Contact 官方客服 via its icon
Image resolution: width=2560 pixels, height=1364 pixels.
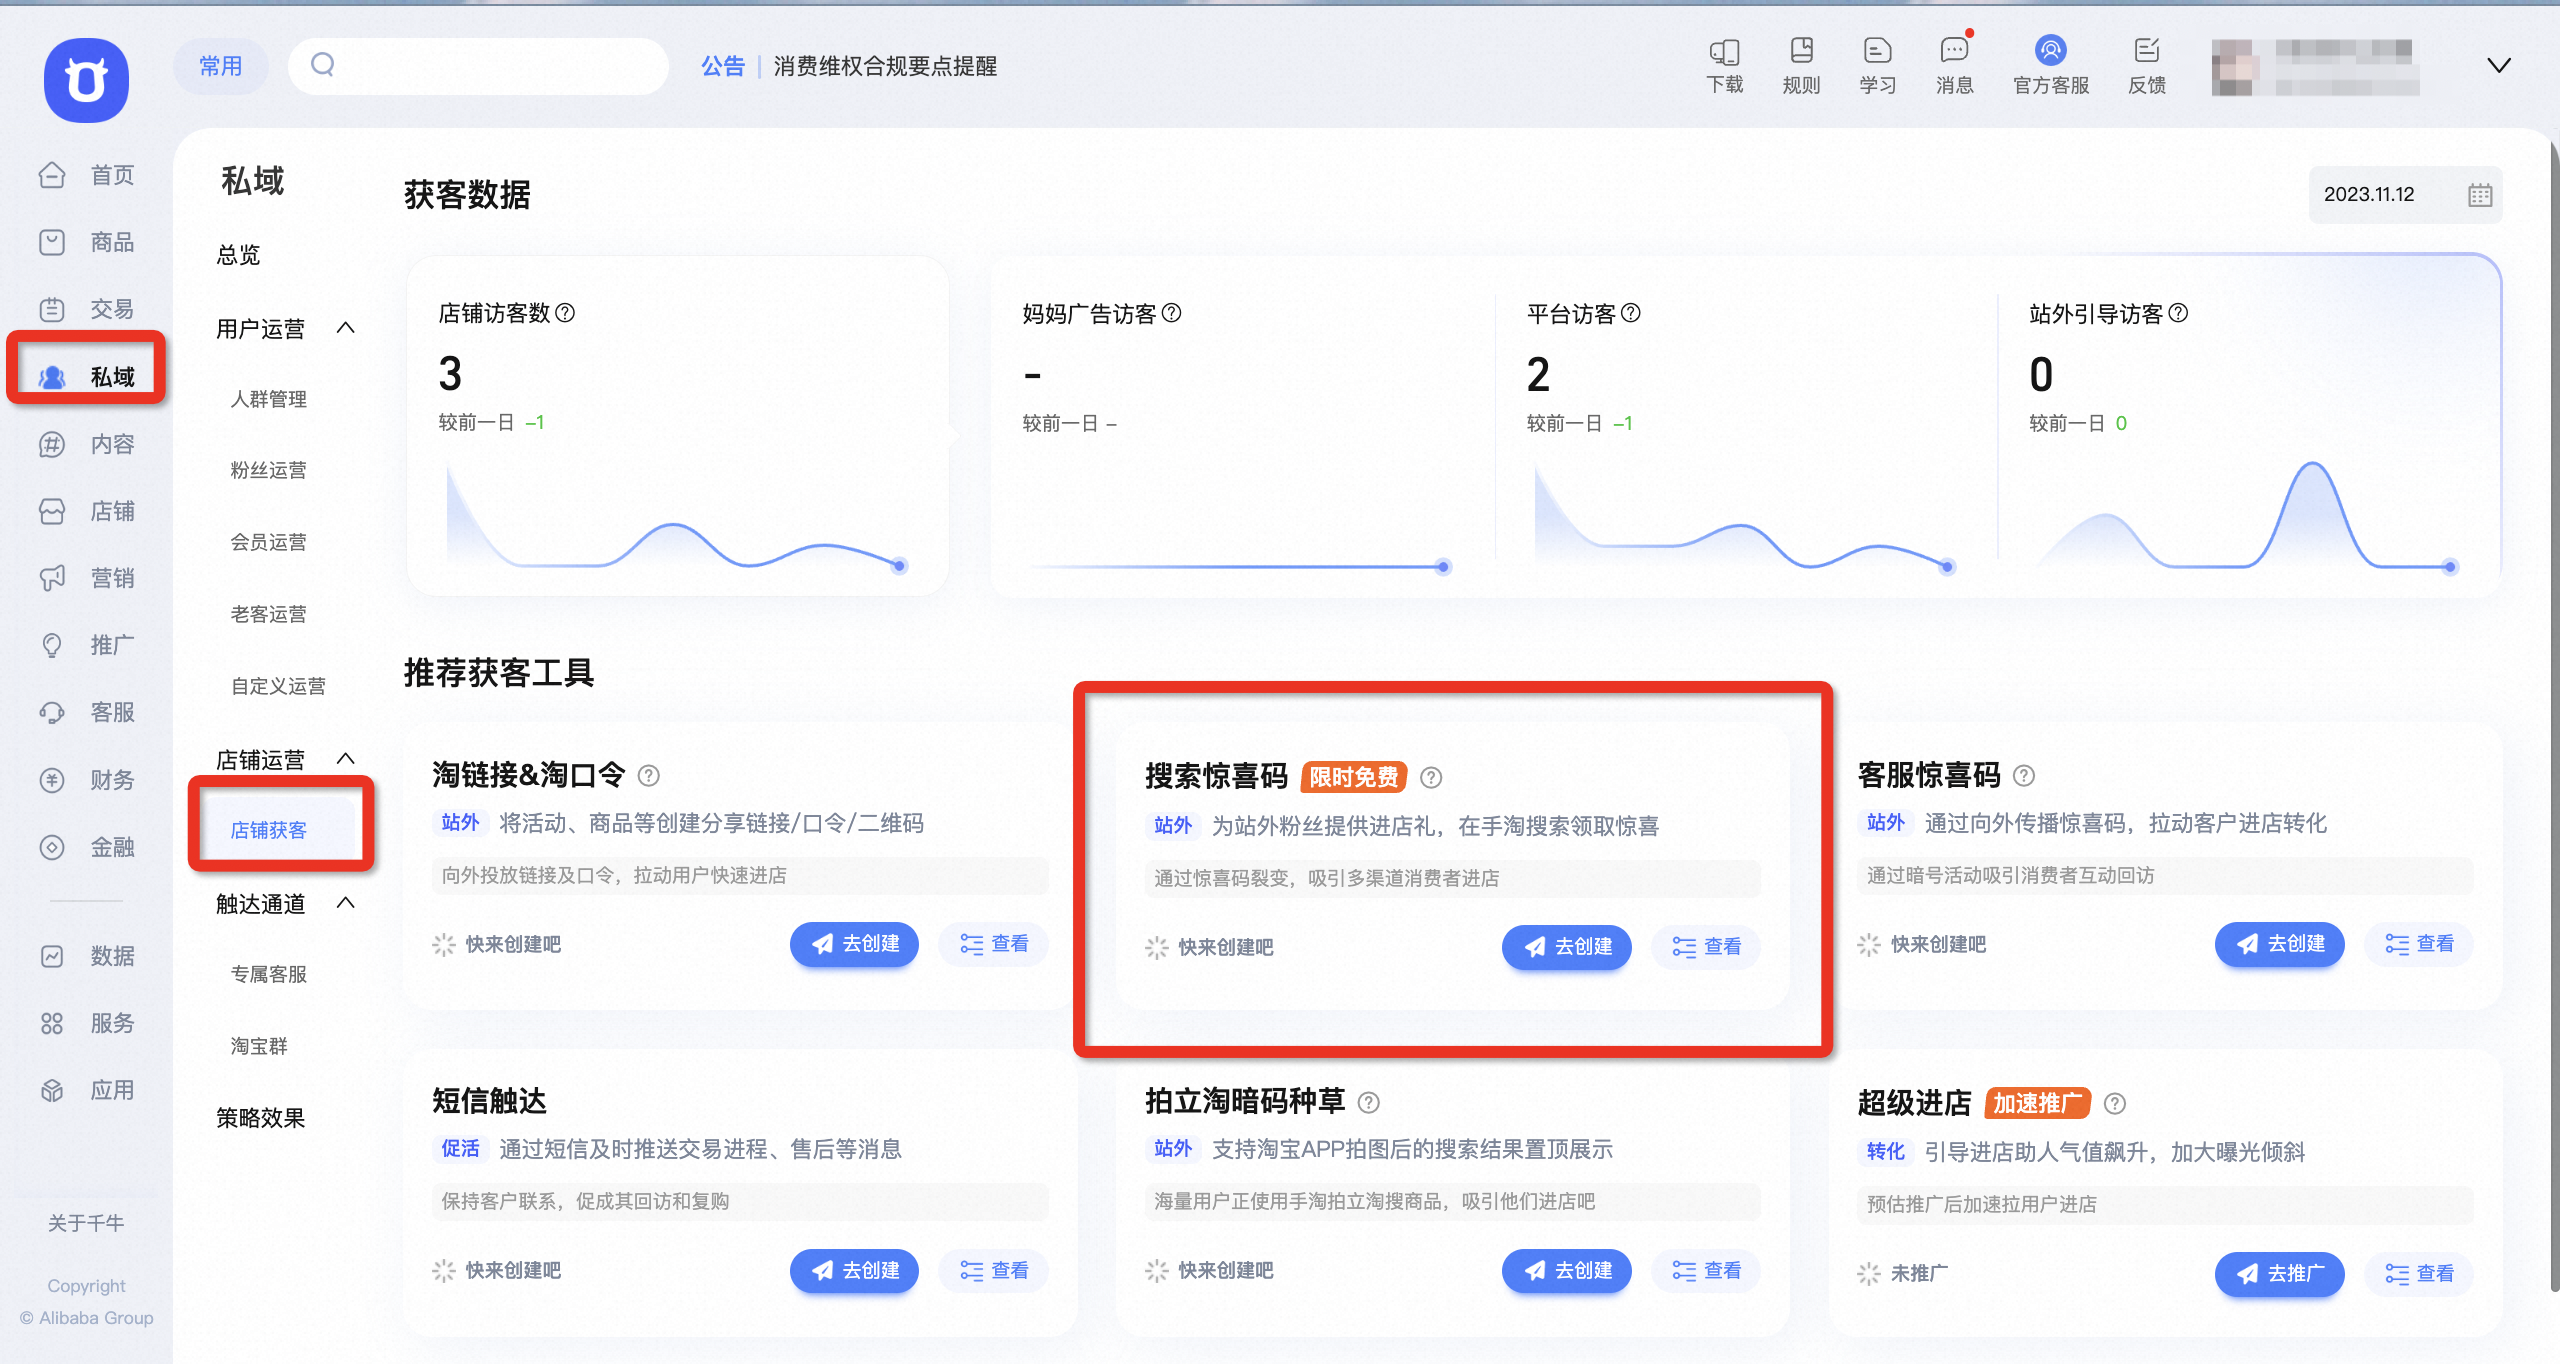point(2050,50)
